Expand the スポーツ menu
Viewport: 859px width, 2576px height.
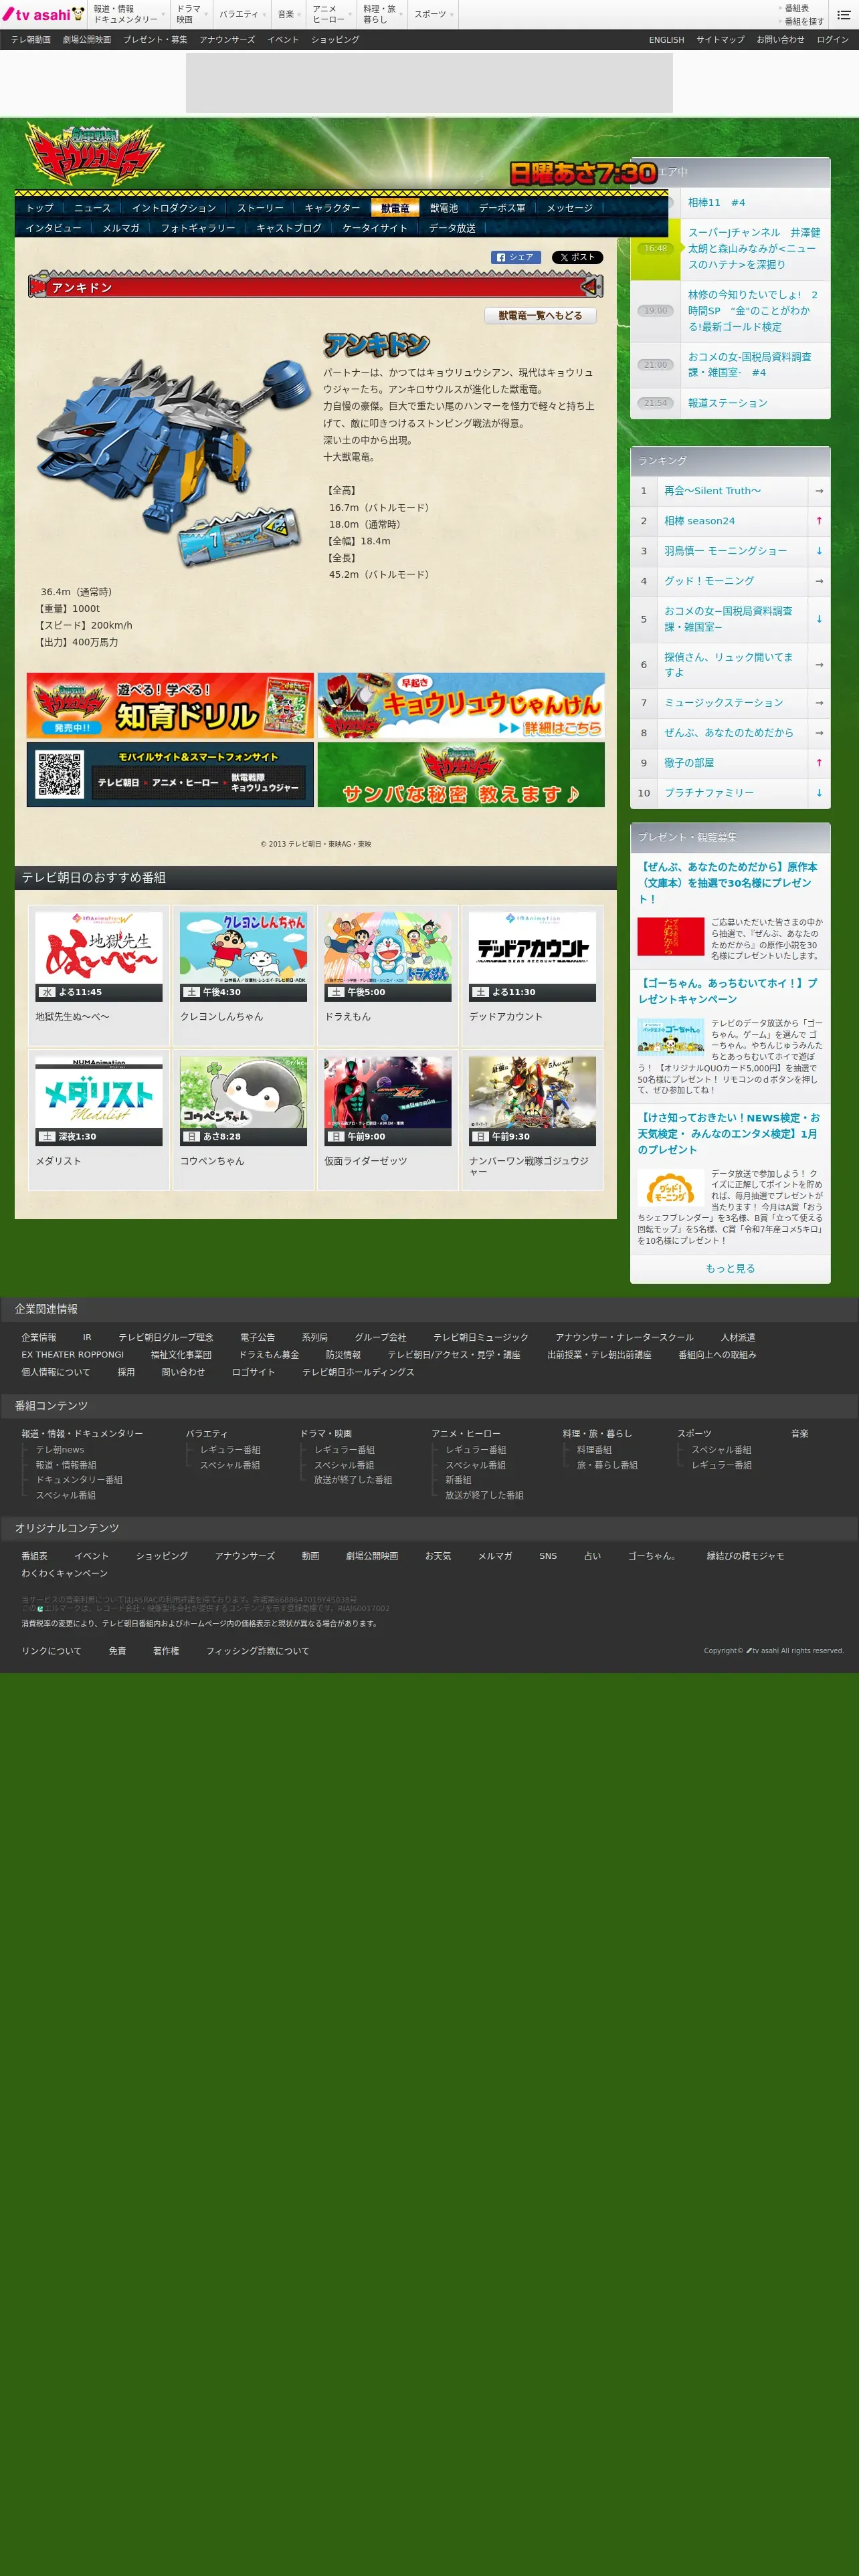(x=433, y=14)
